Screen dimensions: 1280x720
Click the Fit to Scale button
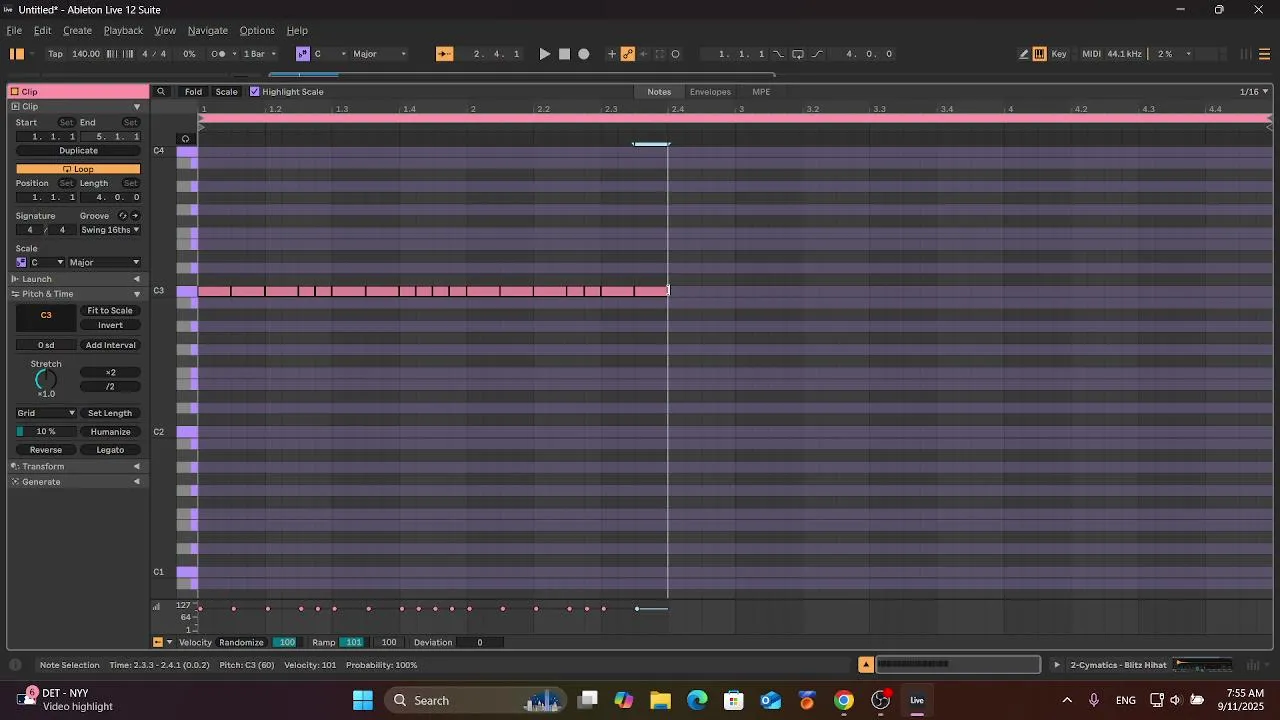coord(110,311)
